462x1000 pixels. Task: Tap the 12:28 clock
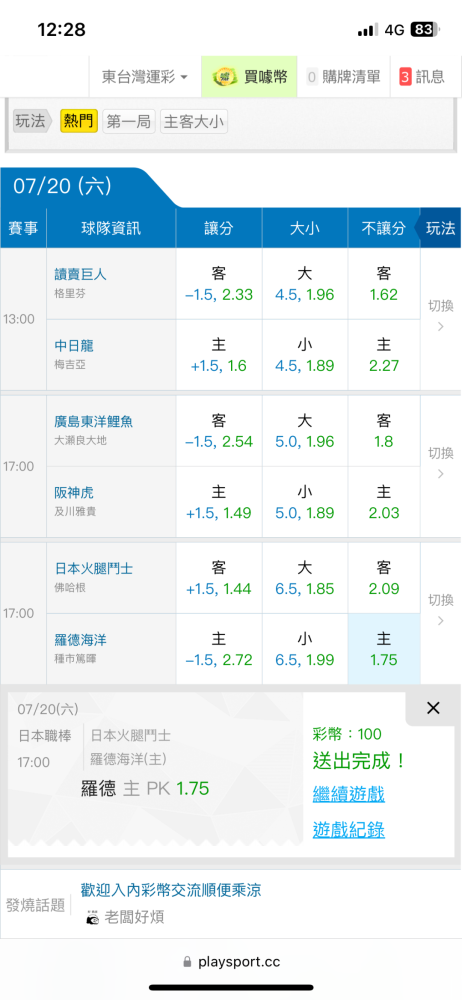(x=61, y=29)
